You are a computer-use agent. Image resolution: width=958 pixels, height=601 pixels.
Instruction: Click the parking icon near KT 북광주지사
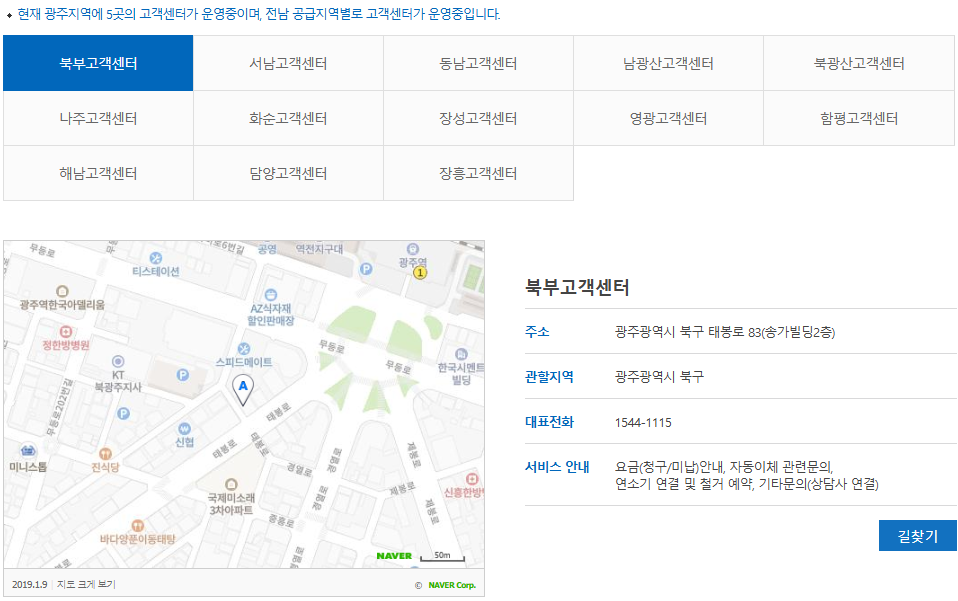[x=181, y=373]
